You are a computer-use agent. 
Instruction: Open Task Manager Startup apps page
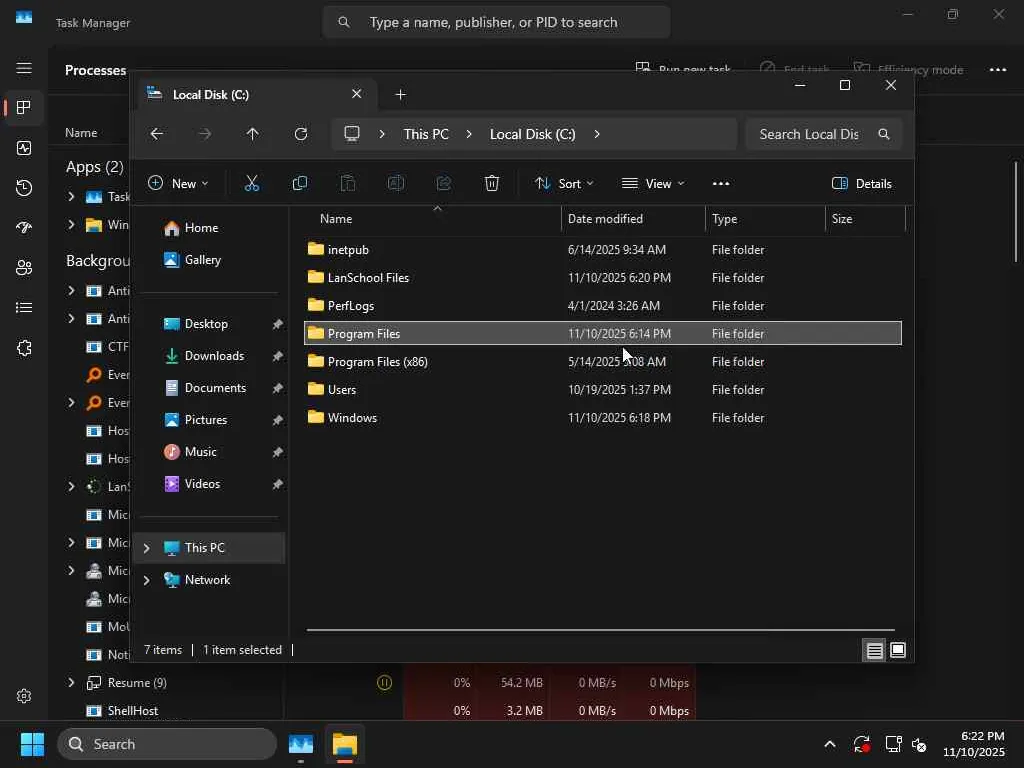coord(24,228)
